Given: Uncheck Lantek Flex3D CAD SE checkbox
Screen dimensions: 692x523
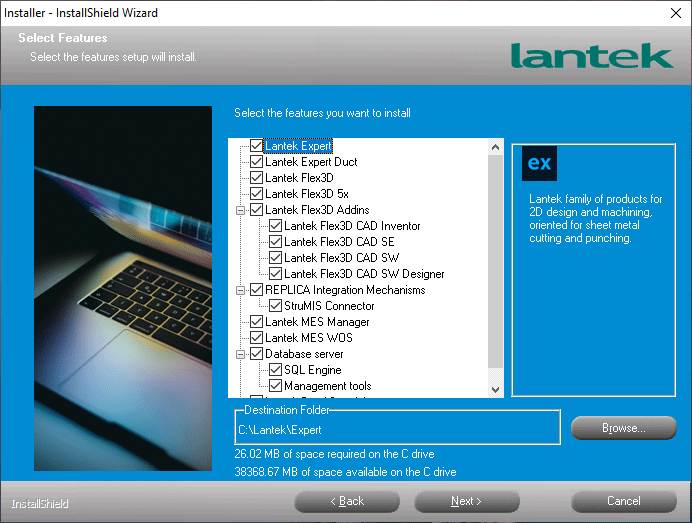Looking at the screenshot, I should (275, 241).
